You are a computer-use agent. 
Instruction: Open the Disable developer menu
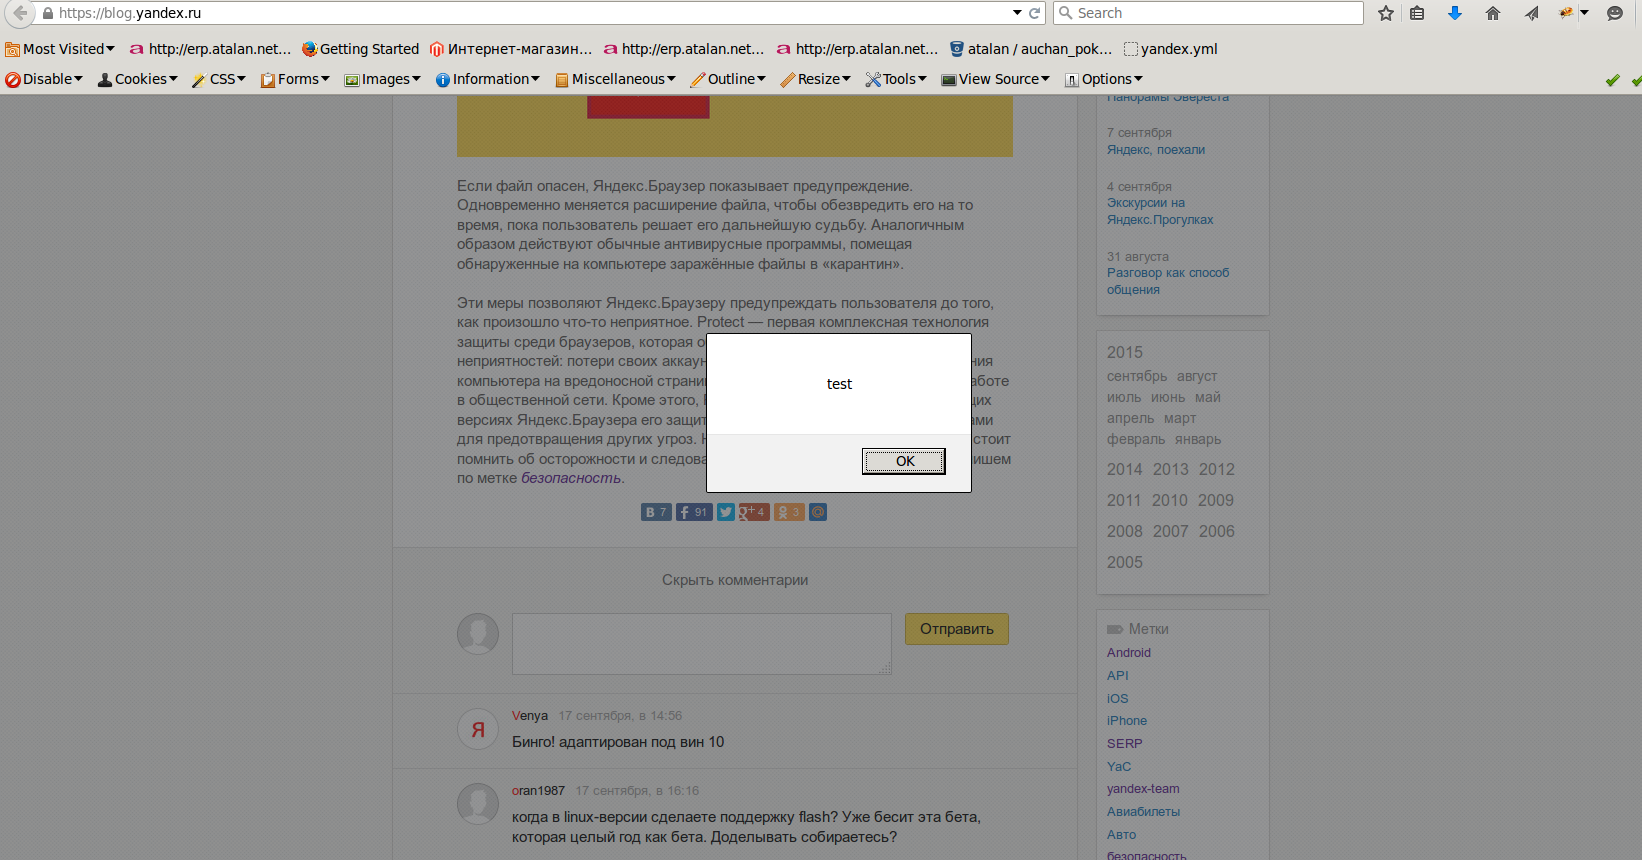(44, 79)
